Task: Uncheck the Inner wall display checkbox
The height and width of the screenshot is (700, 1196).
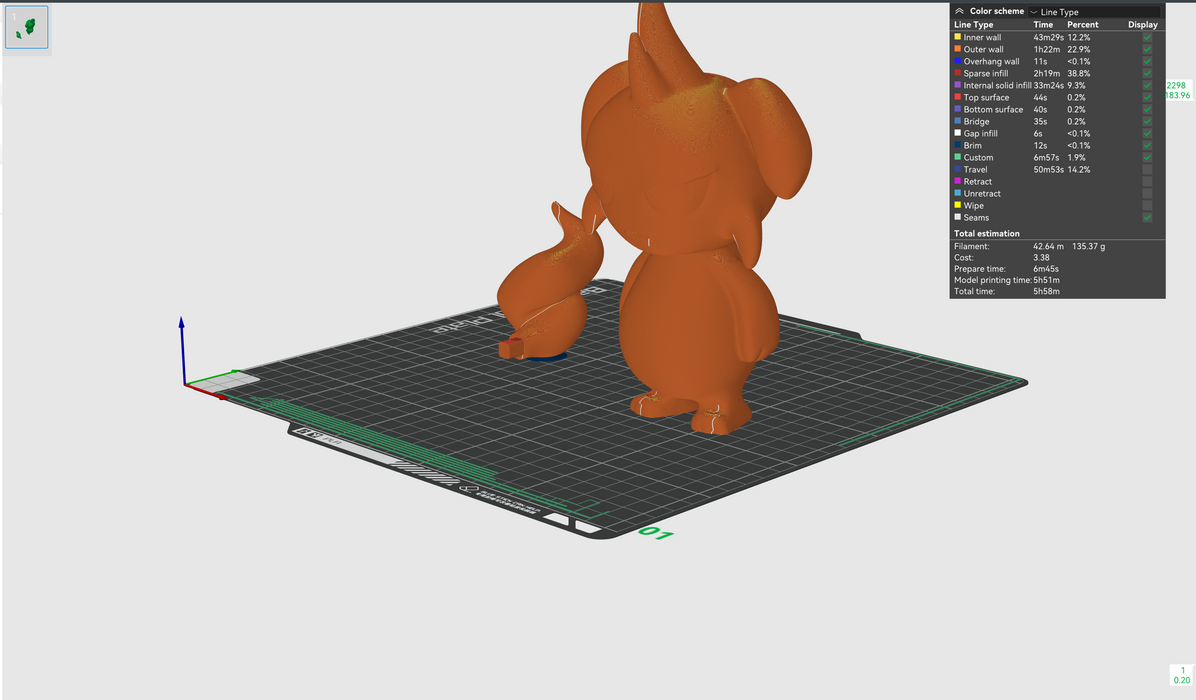Action: pos(1147,37)
